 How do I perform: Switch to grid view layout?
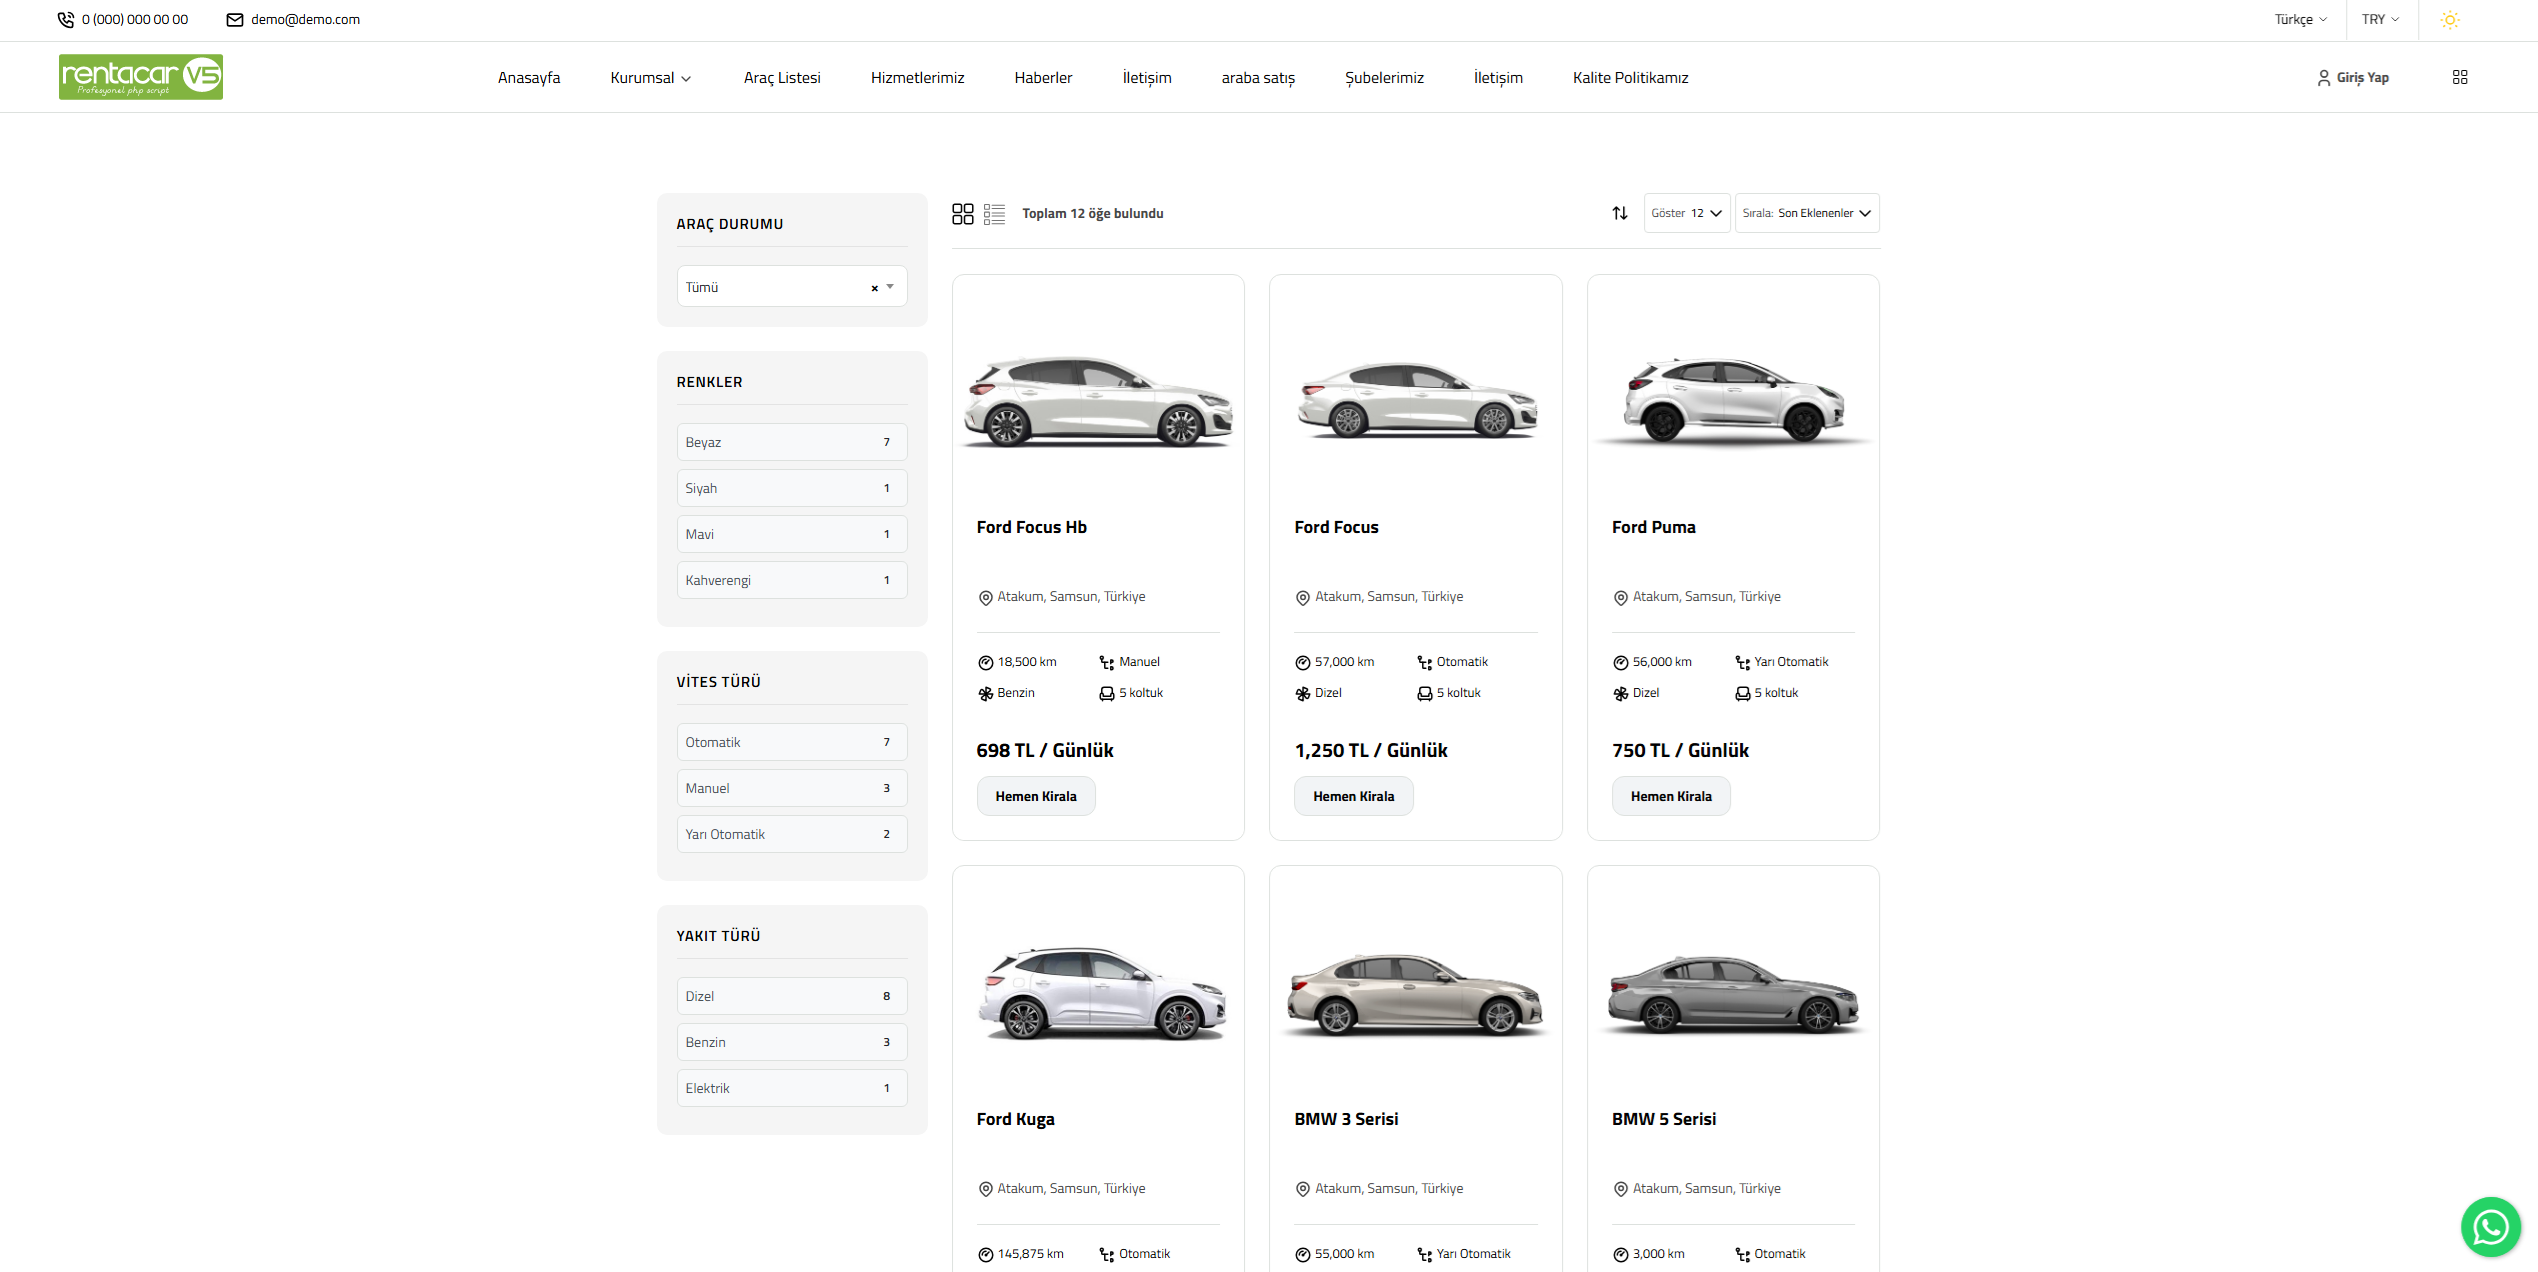(962, 214)
